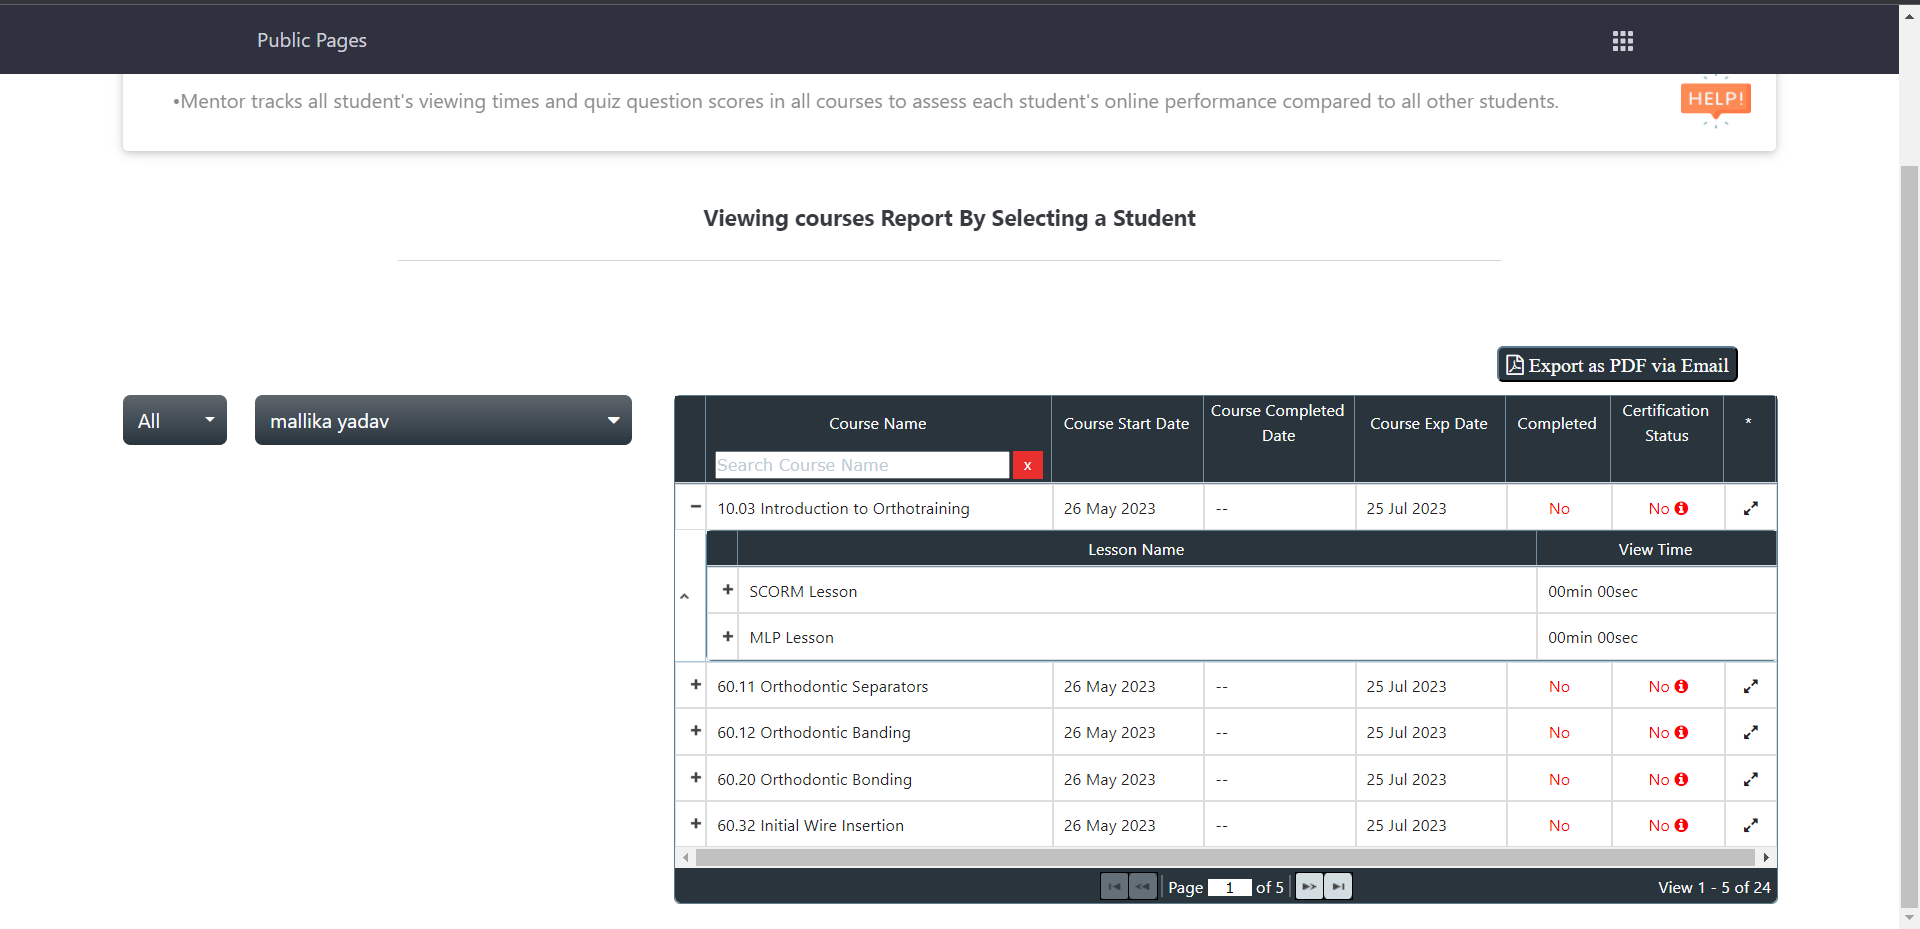This screenshot has width=1920, height=929.
Task: Expand the 60.32 Initial Wire Insertion row
Action: pyautogui.click(x=695, y=825)
